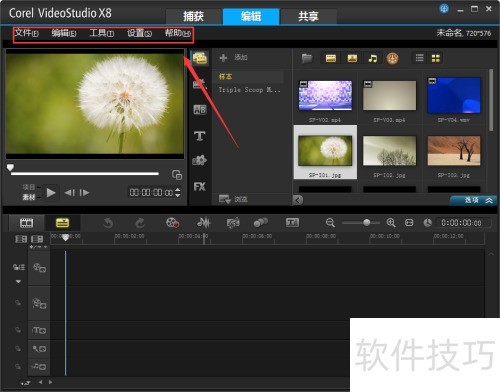The image size is (500, 392).
Task: Click the record/capture option reel icon
Action: click(x=173, y=223)
